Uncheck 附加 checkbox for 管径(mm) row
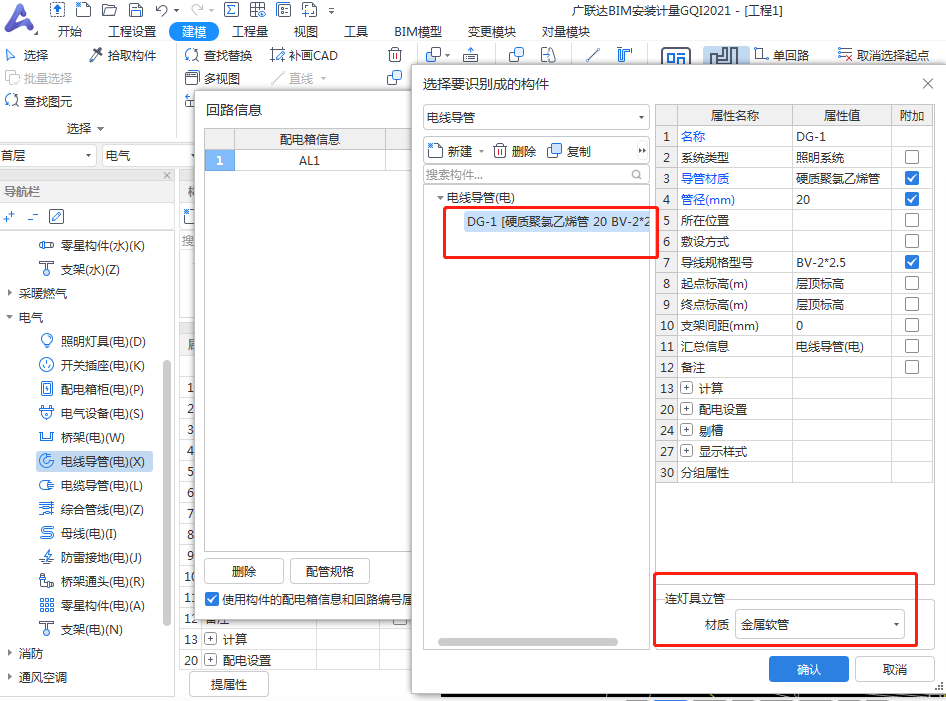 pyautogui.click(x=912, y=199)
